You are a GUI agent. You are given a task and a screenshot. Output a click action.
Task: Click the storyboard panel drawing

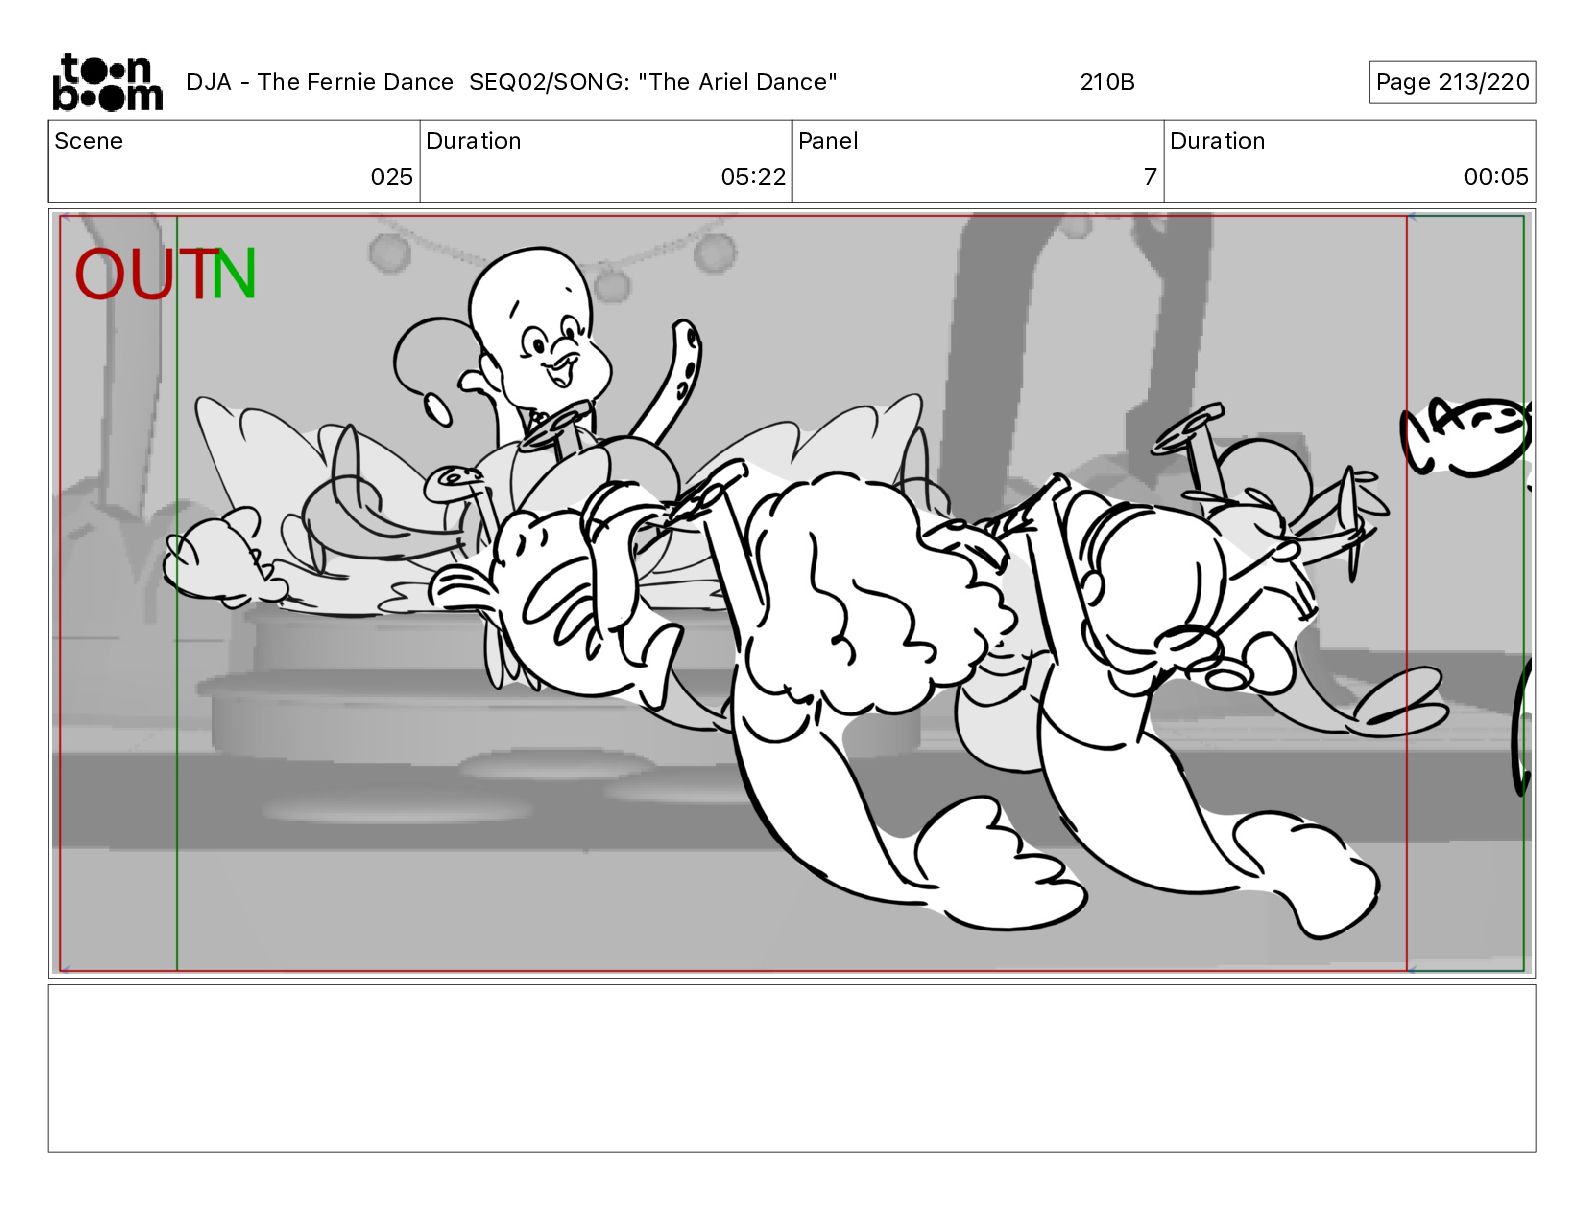[x=792, y=593]
